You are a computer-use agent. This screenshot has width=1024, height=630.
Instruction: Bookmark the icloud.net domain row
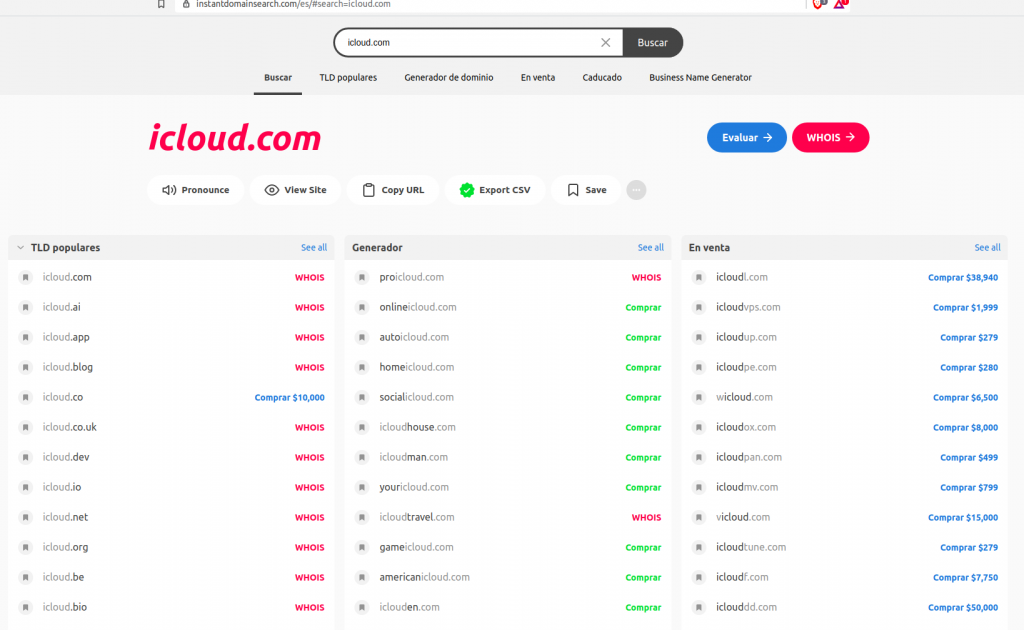pyautogui.click(x=25, y=518)
